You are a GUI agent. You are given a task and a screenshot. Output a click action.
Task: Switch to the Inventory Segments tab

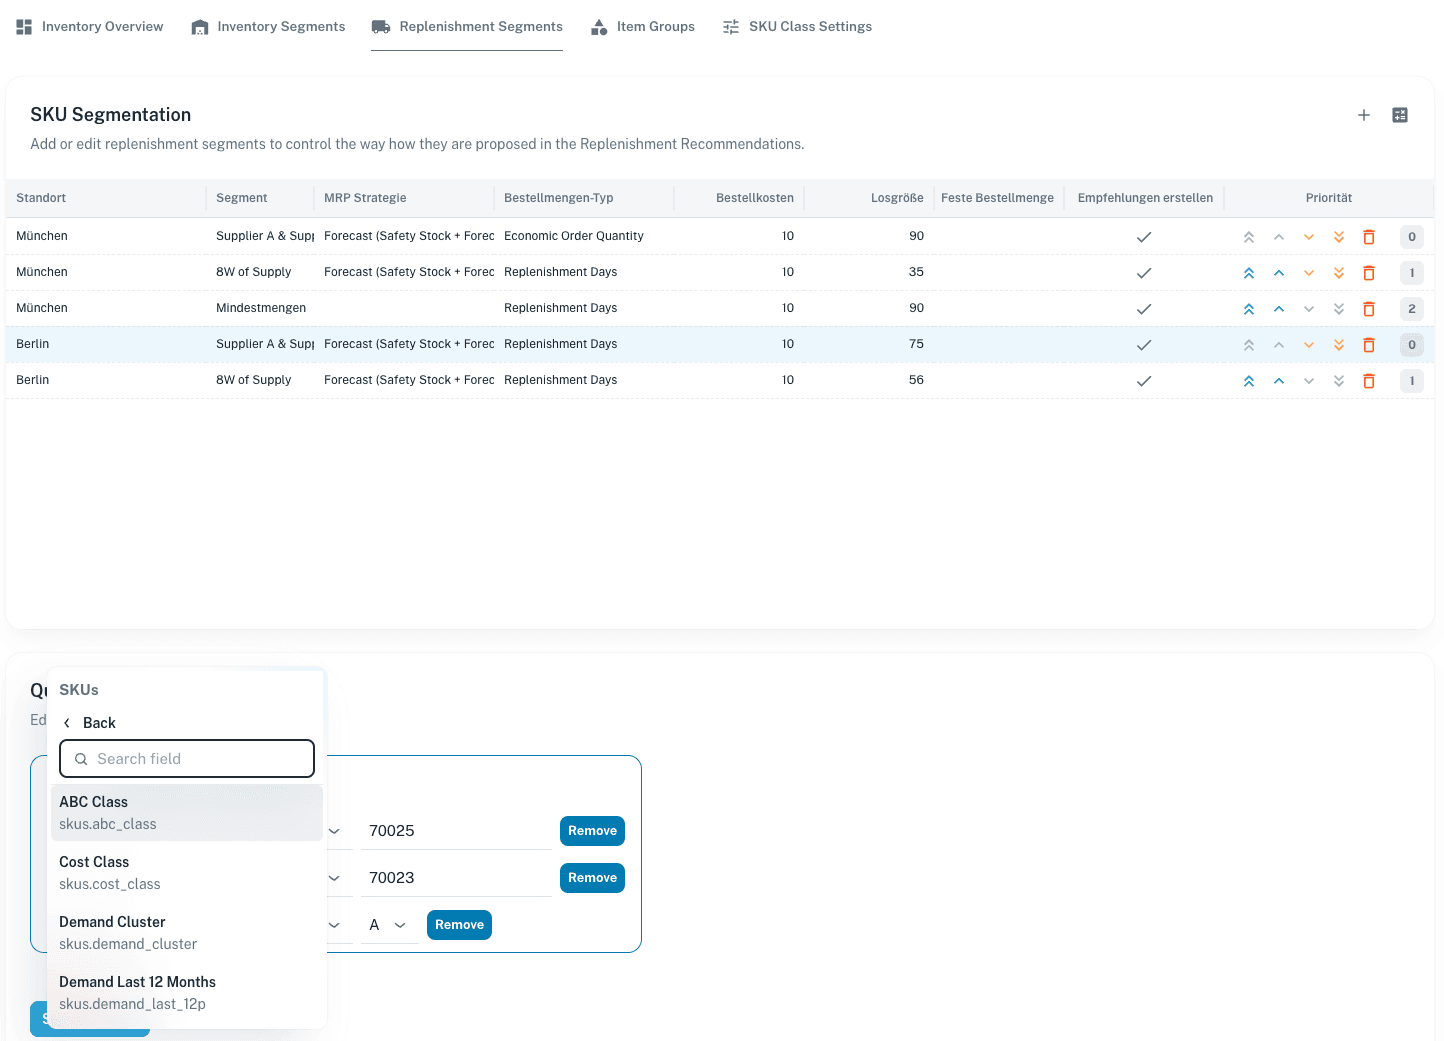click(268, 27)
